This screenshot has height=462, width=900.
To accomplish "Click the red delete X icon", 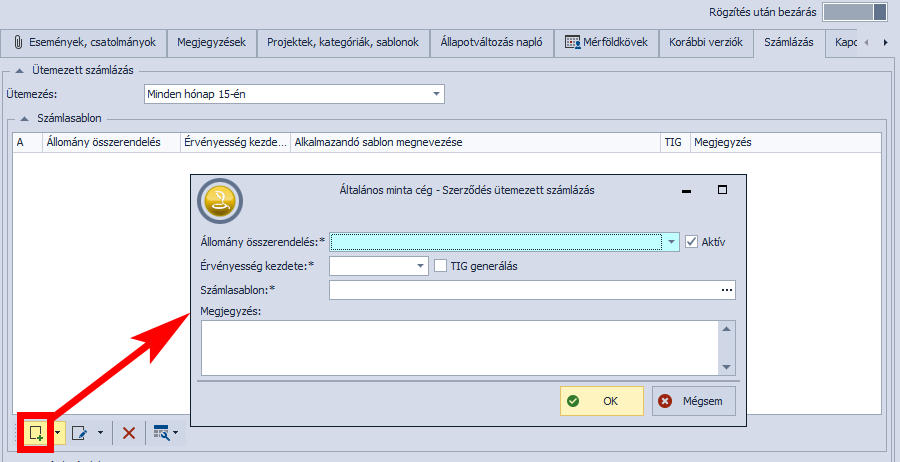I will (129, 433).
